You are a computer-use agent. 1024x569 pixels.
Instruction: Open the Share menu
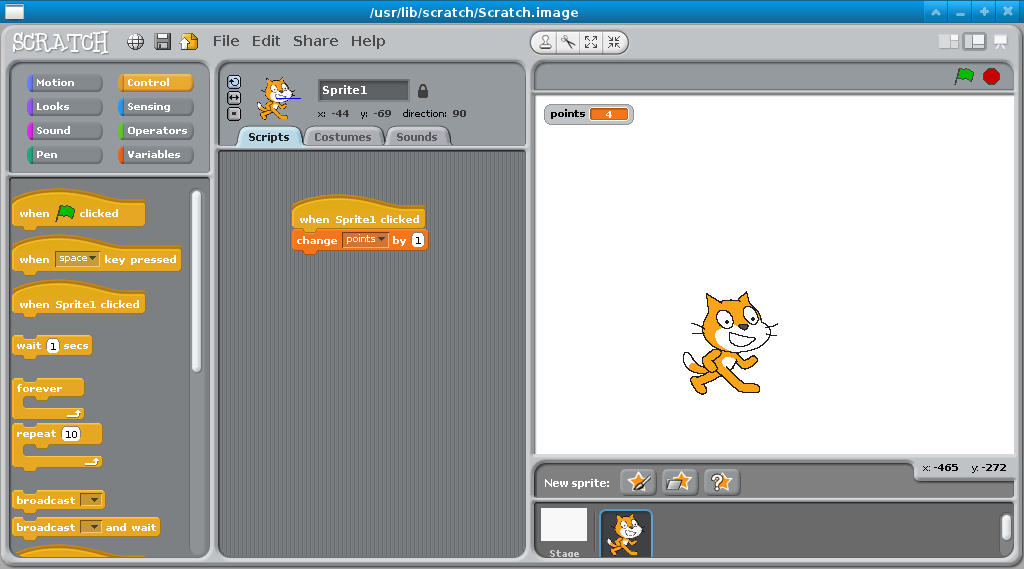point(315,41)
